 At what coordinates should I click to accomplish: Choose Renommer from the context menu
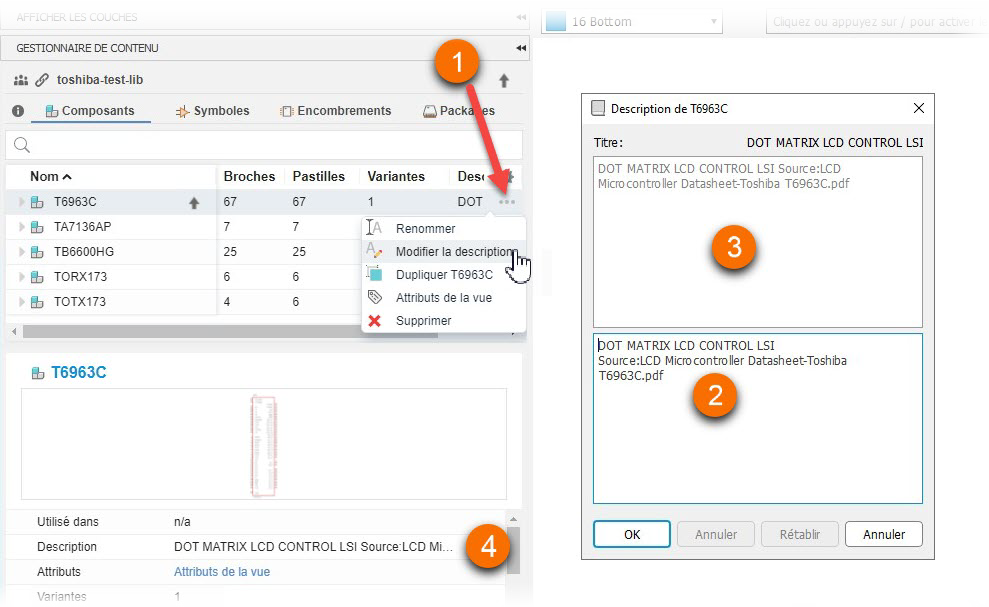pos(443,228)
